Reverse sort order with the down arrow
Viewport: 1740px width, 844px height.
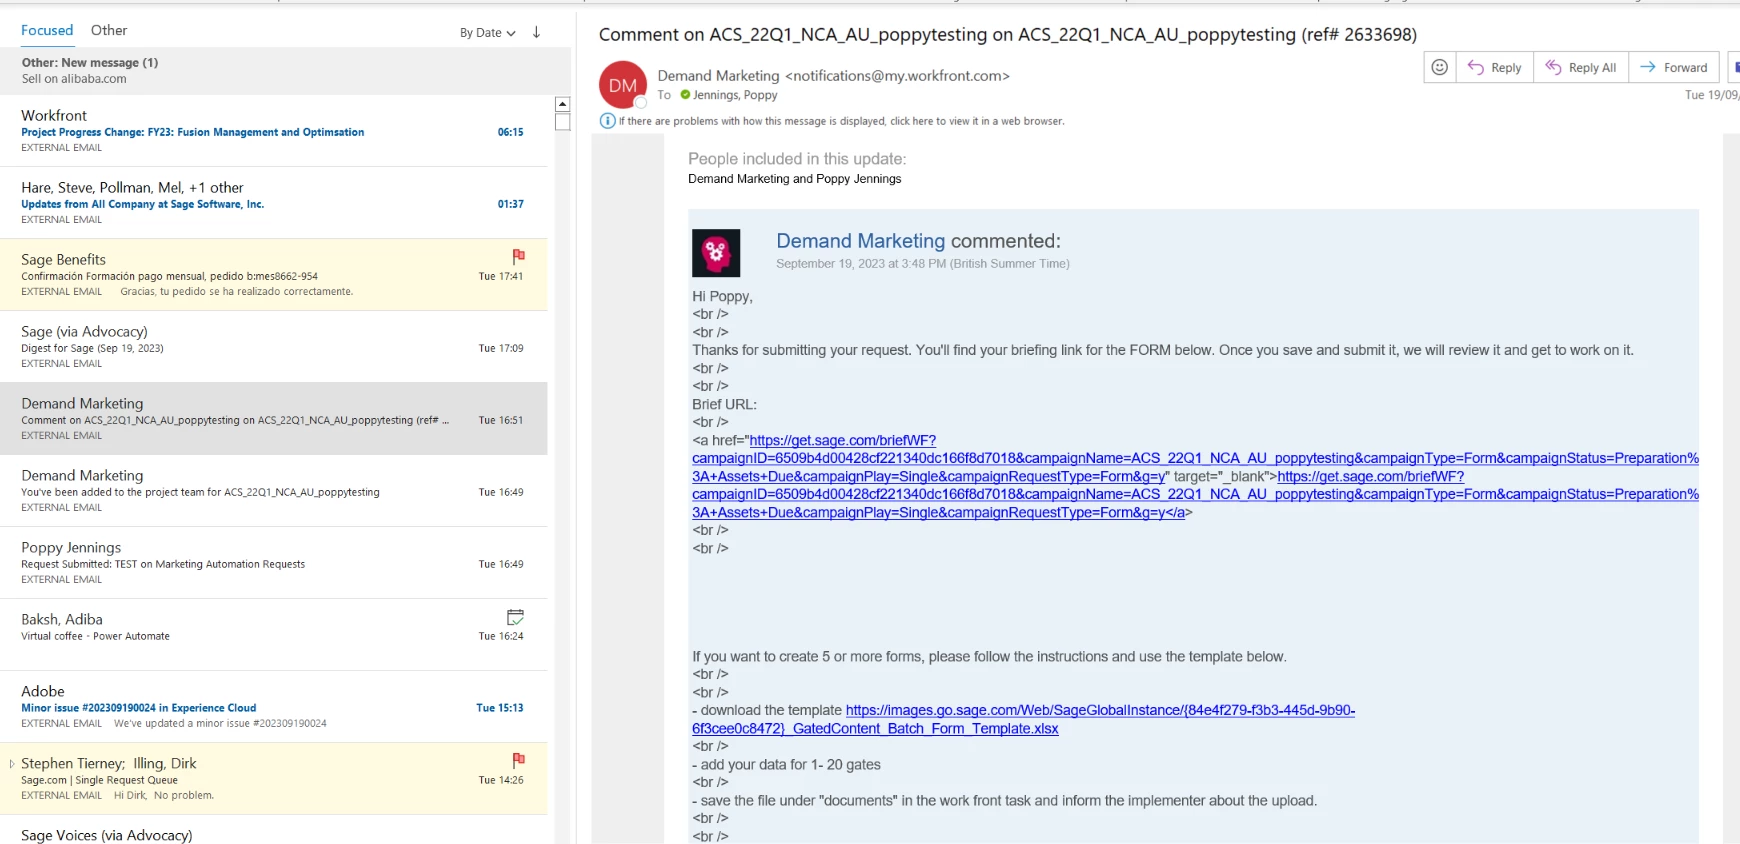(x=536, y=32)
